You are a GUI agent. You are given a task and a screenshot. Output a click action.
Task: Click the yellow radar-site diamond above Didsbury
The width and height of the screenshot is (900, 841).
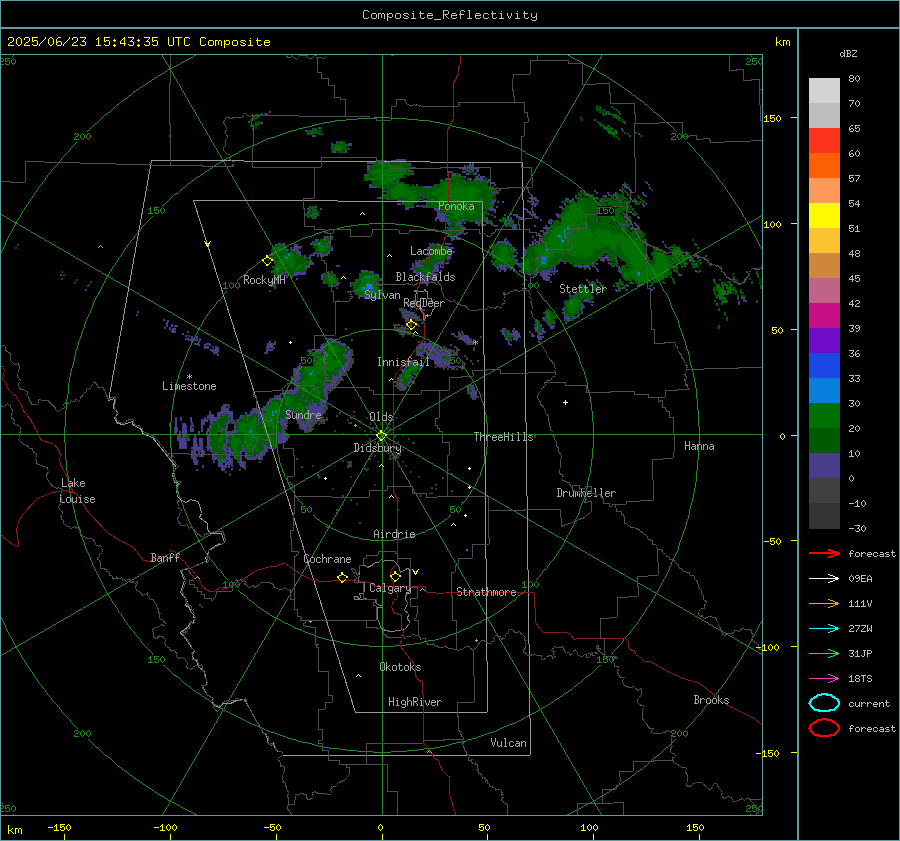click(x=381, y=436)
